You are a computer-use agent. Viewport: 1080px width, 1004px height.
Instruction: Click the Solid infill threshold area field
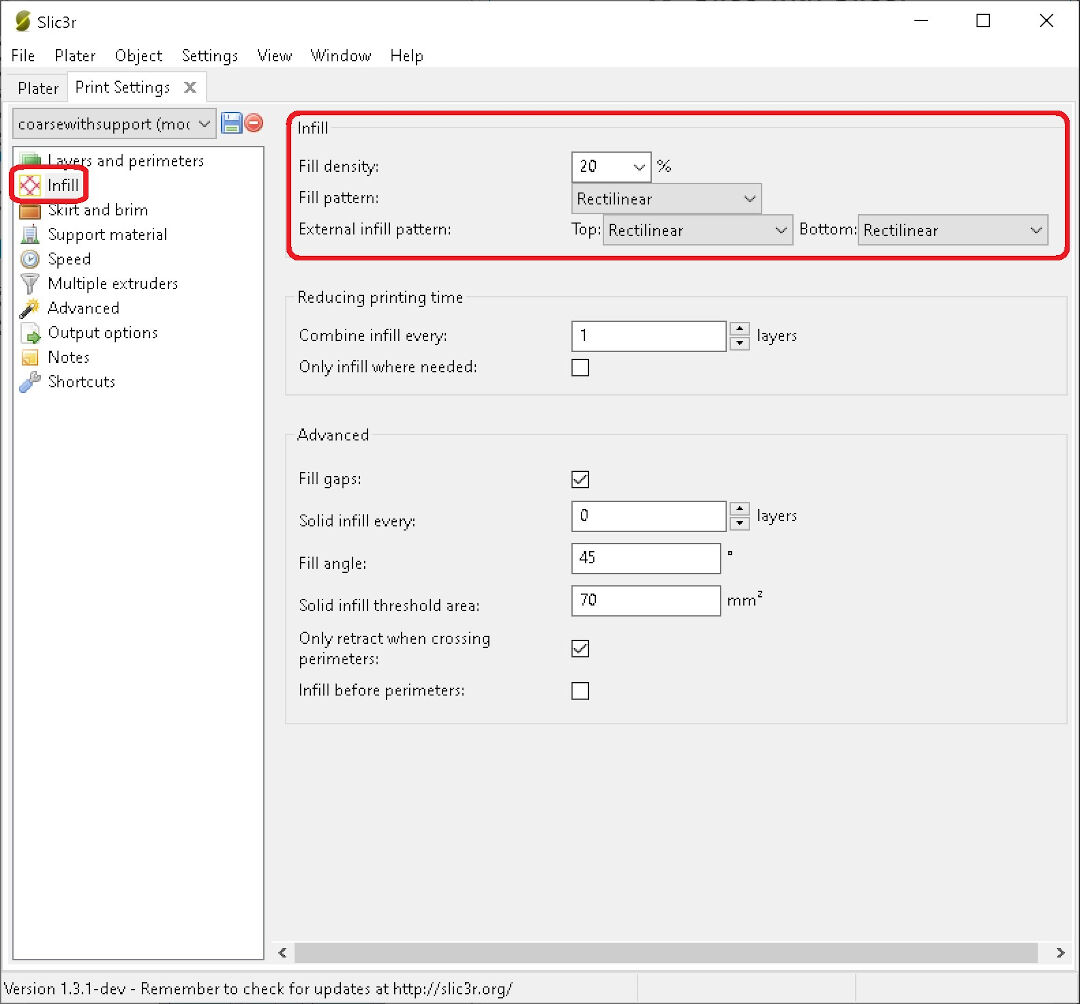pos(646,600)
